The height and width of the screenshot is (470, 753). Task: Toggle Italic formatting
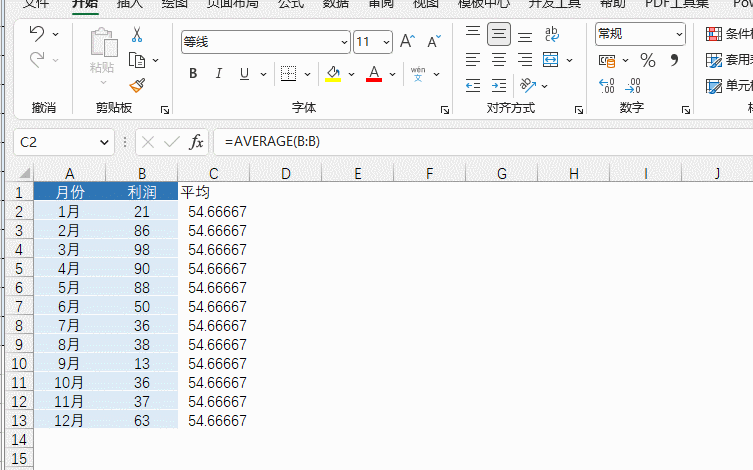219,73
